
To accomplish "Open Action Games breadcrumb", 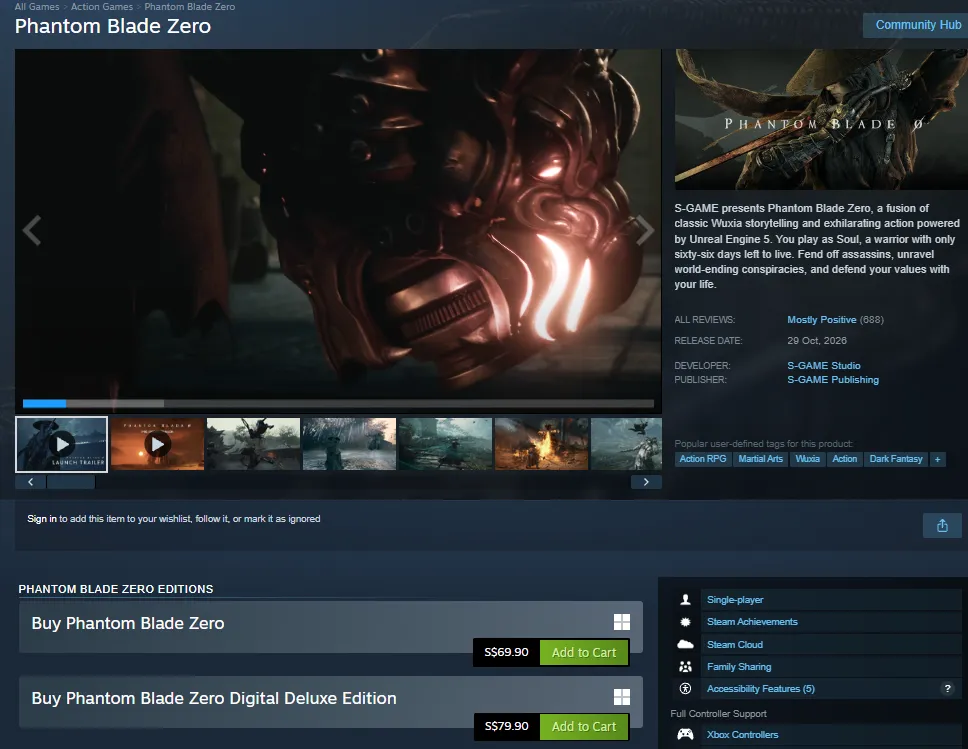I will 102,6.
